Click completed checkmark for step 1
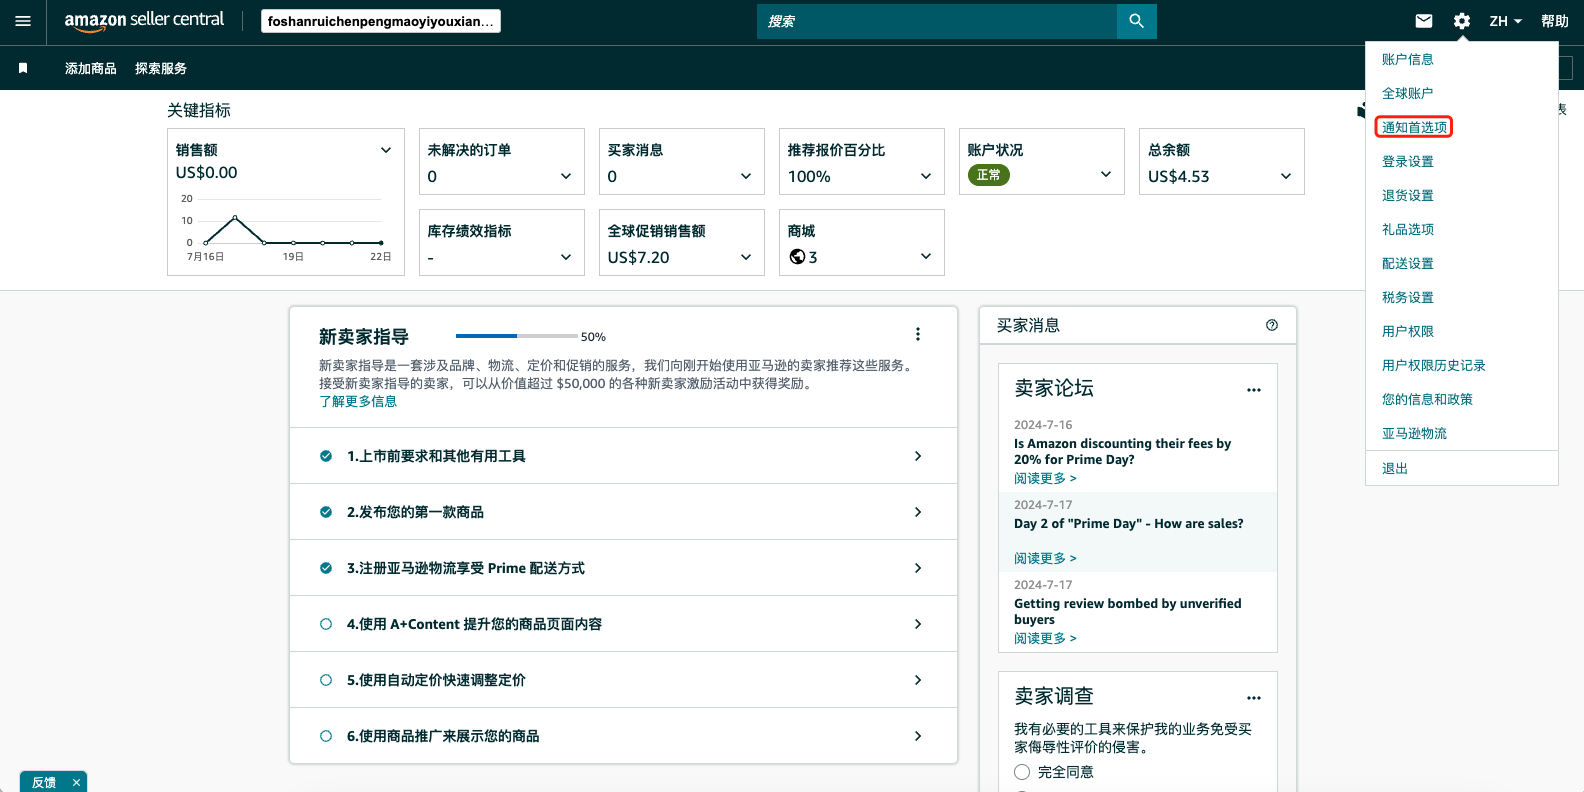Image resolution: width=1584 pixels, height=792 pixels. pyautogui.click(x=326, y=456)
